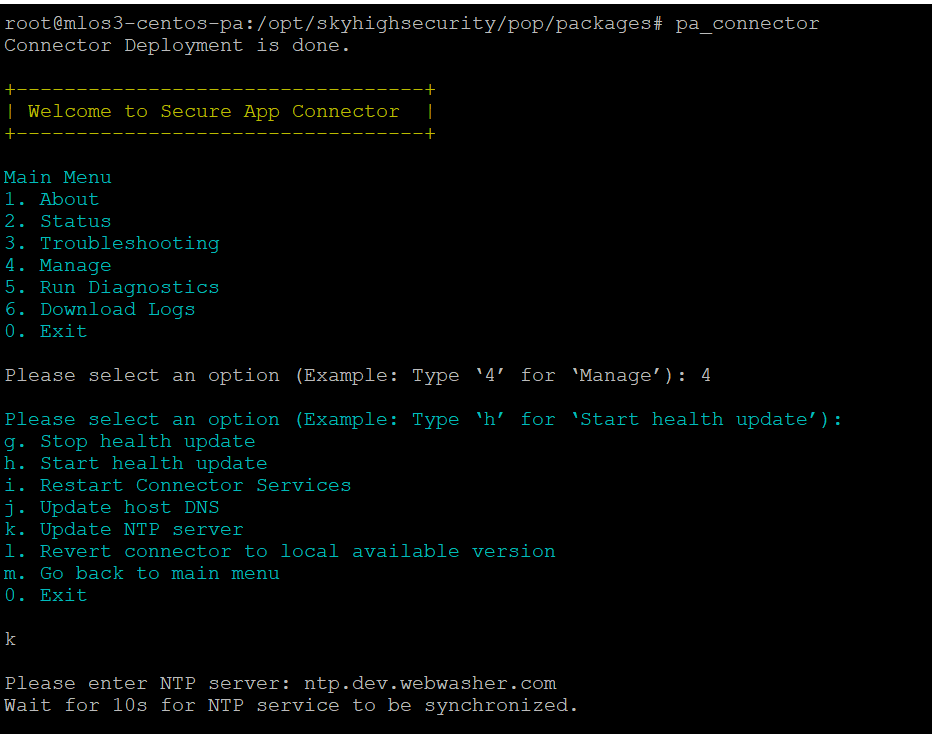This screenshot has height=734, width=932.
Task: Click the 'Welcome to Secure App Connector' banner
Action: tap(213, 111)
